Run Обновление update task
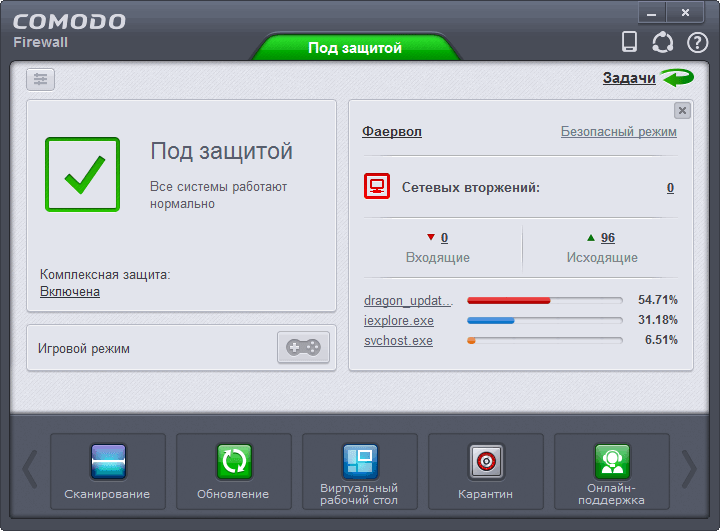This screenshot has height=531, width=720. 234,471
